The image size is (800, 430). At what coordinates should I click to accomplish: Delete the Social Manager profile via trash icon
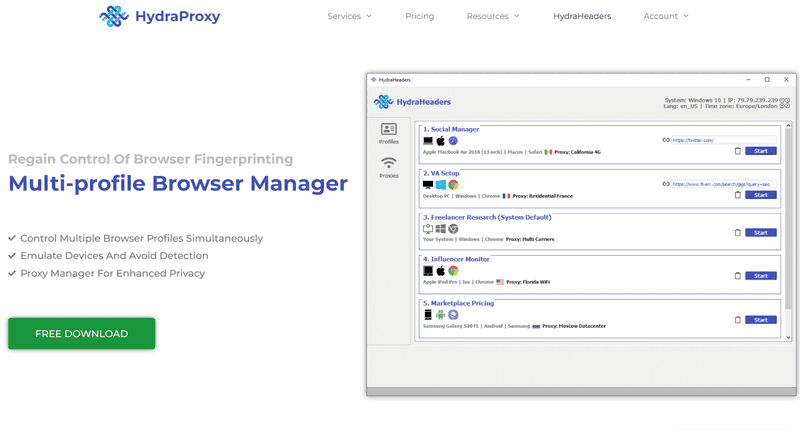pyautogui.click(x=737, y=151)
